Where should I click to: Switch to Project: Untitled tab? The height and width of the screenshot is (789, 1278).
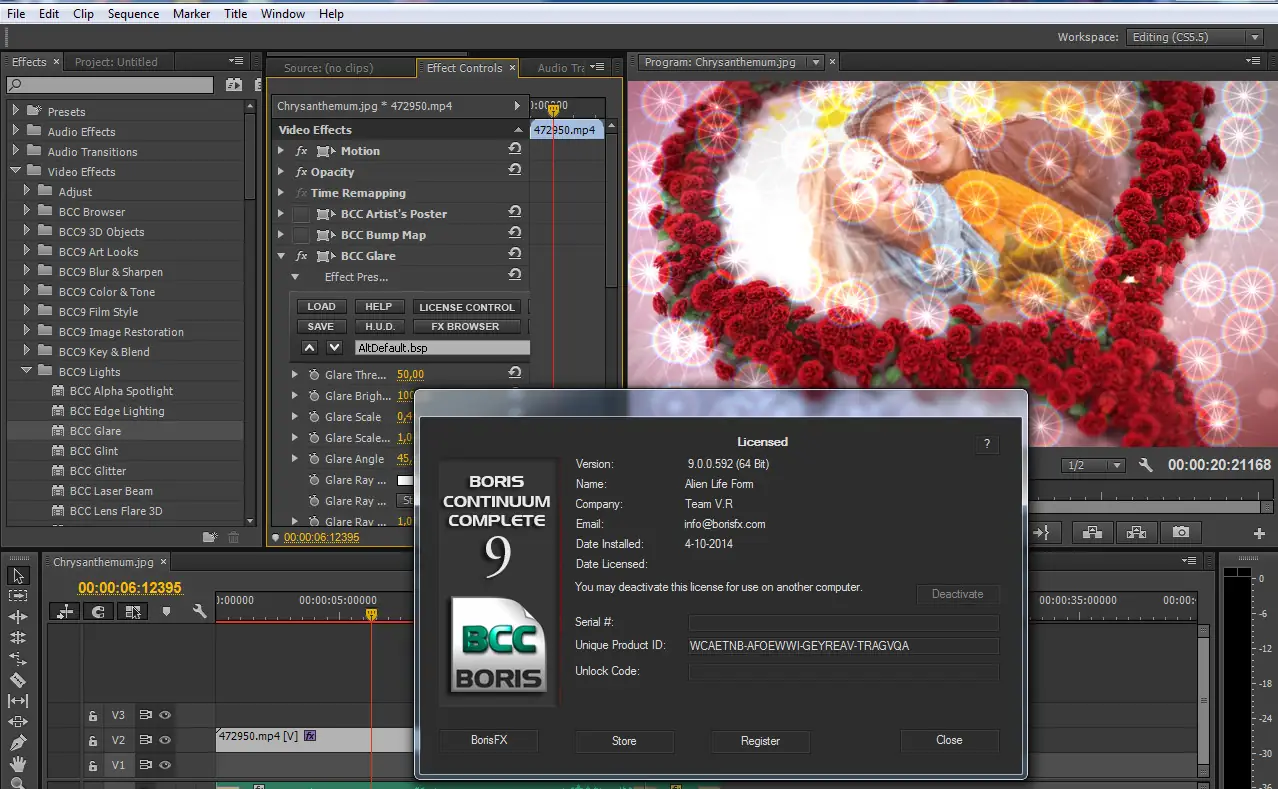coord(116,62)
